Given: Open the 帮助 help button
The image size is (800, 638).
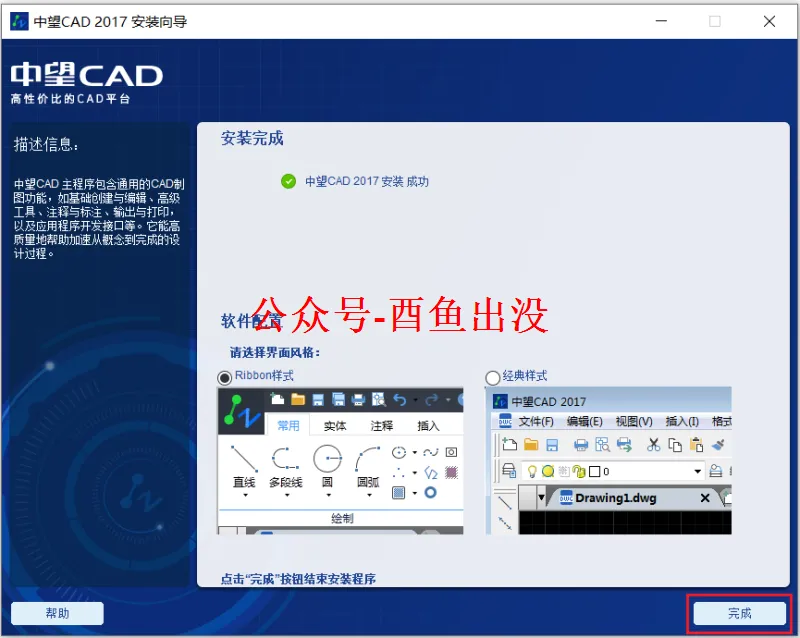Looking at the screenshot, I should tap(57, 613).
